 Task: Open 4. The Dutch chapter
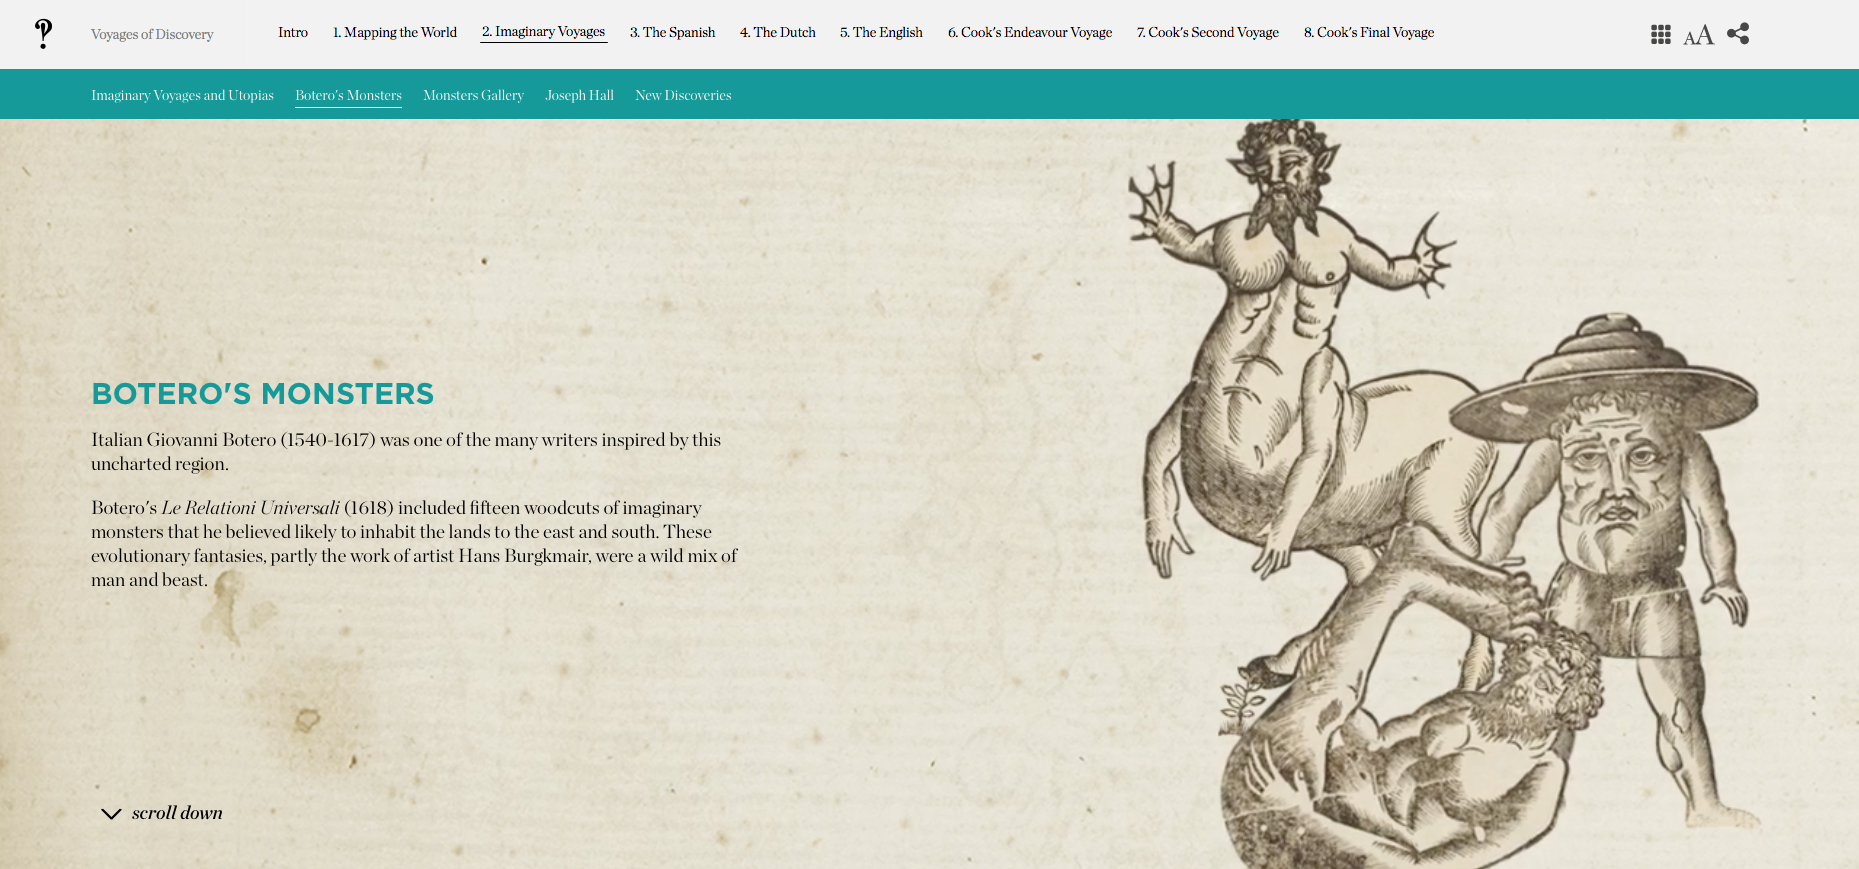point(778,32)
